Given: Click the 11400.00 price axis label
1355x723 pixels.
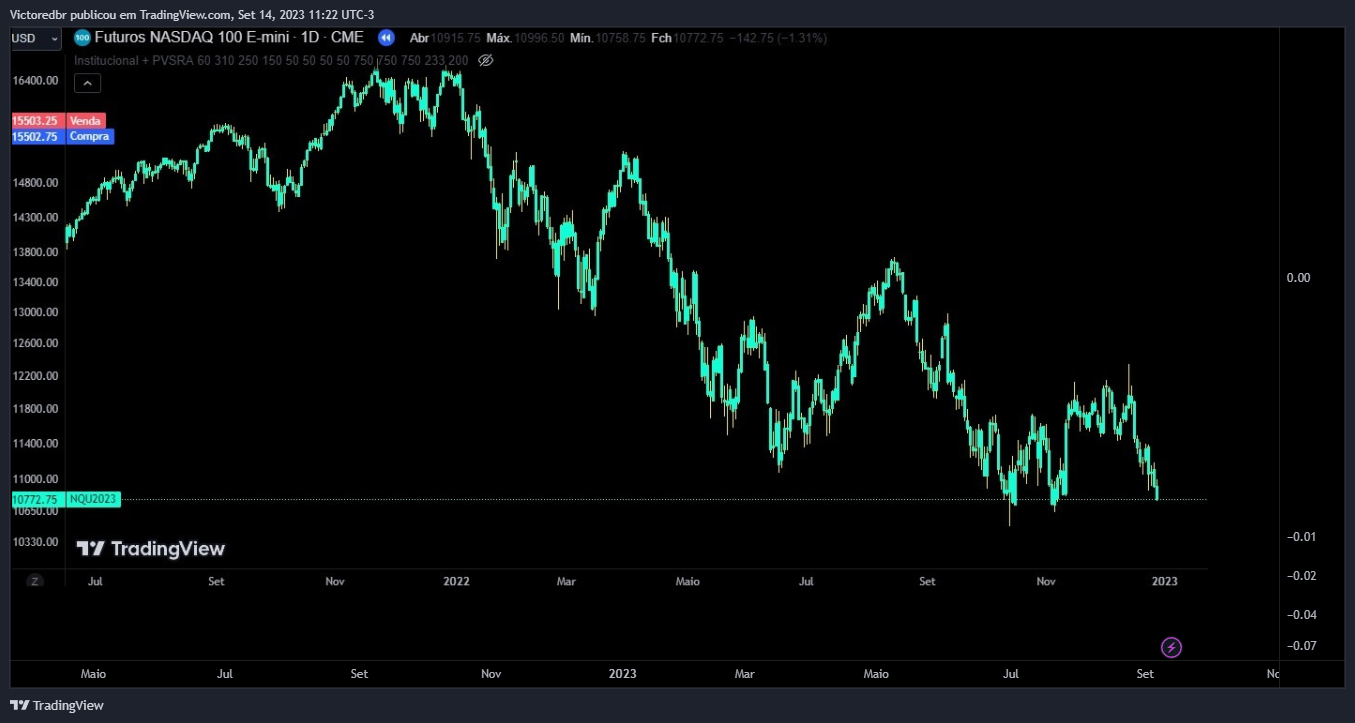Looking at the screenshot, I should click(36, 443).
